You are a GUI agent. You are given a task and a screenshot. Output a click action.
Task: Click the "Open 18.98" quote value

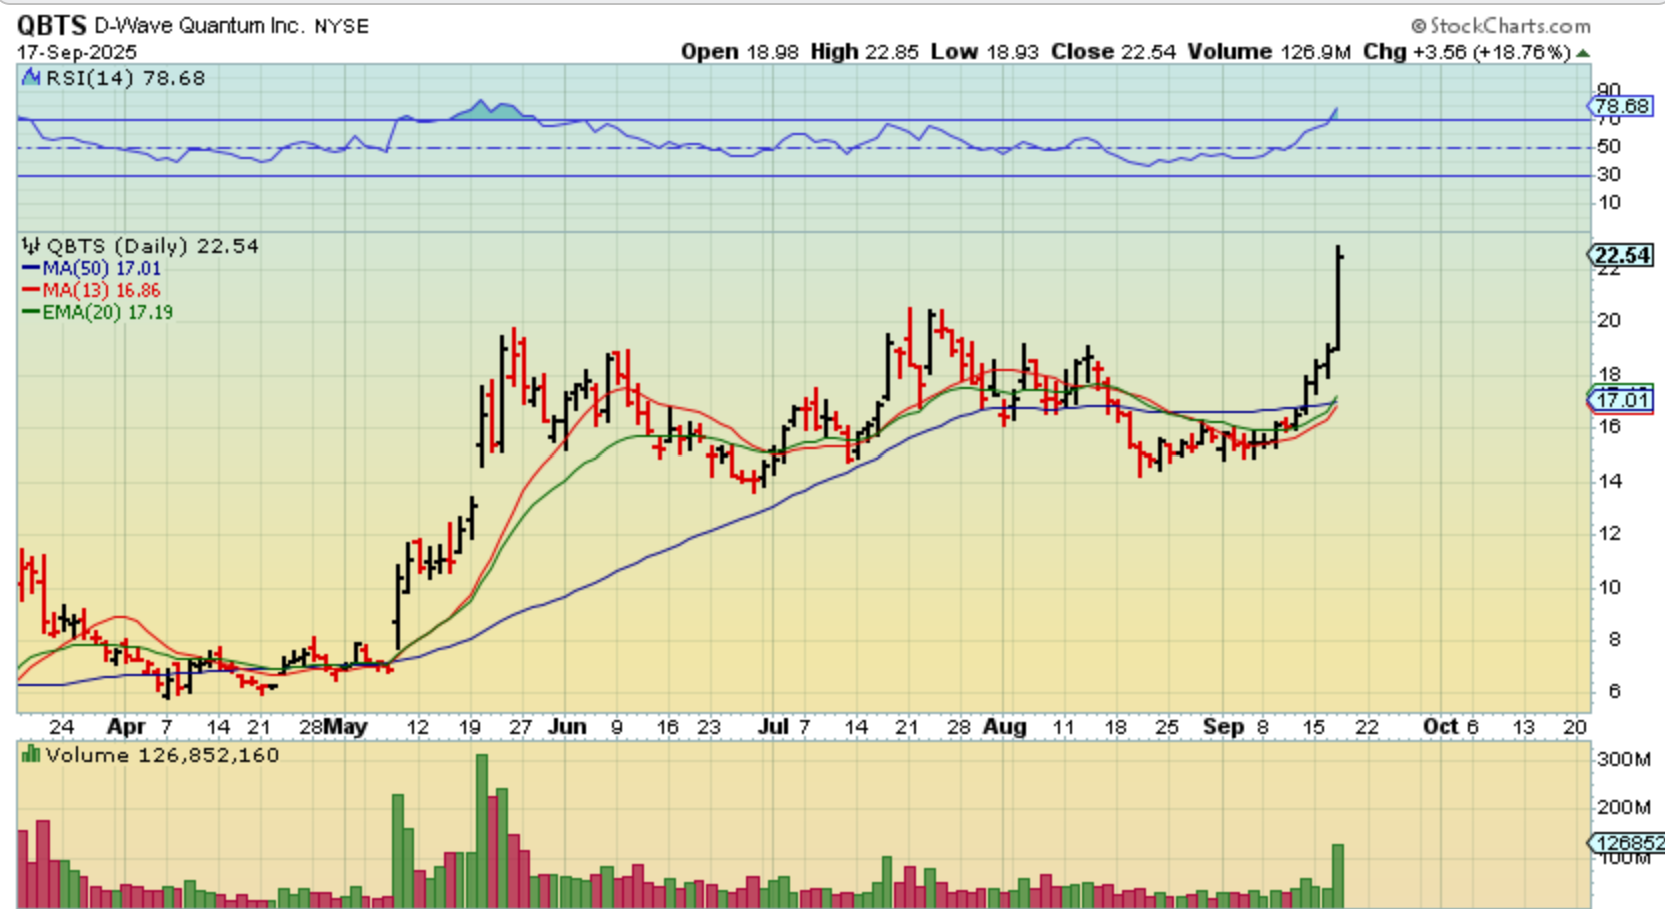point(740,52)
